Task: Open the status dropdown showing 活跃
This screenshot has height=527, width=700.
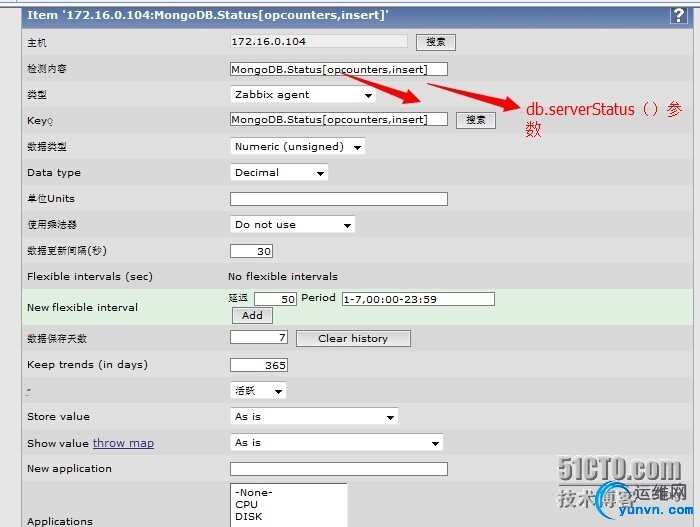Action: click(258, 391)
